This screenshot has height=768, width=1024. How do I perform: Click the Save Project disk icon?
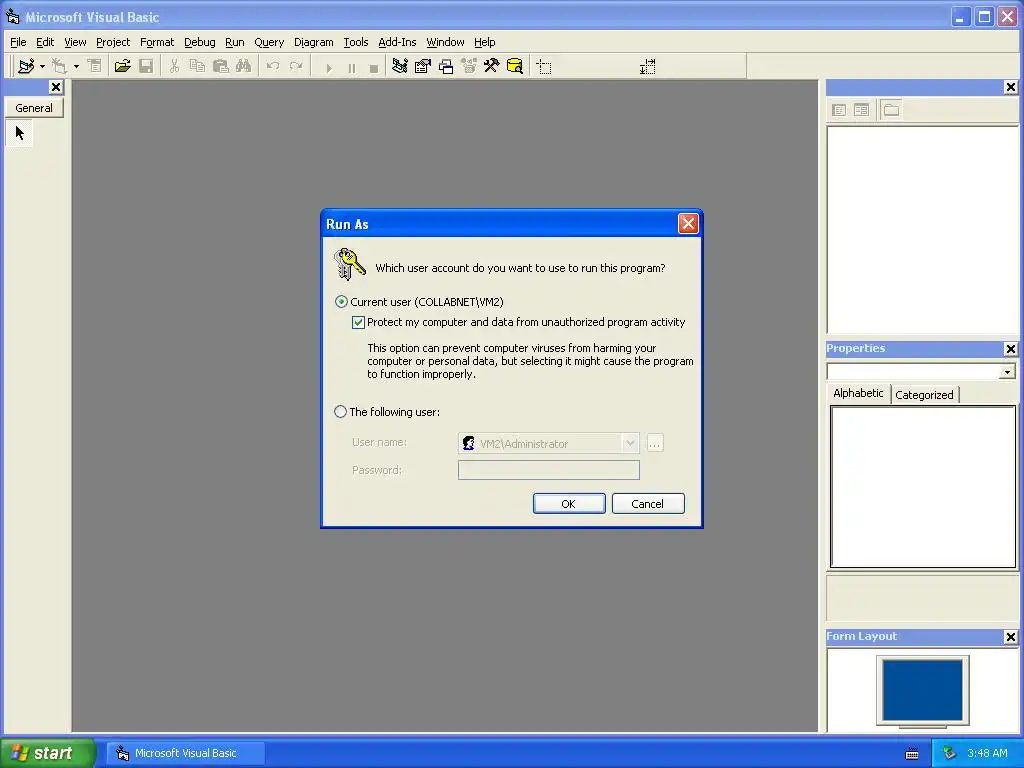(x=146, y=66)
